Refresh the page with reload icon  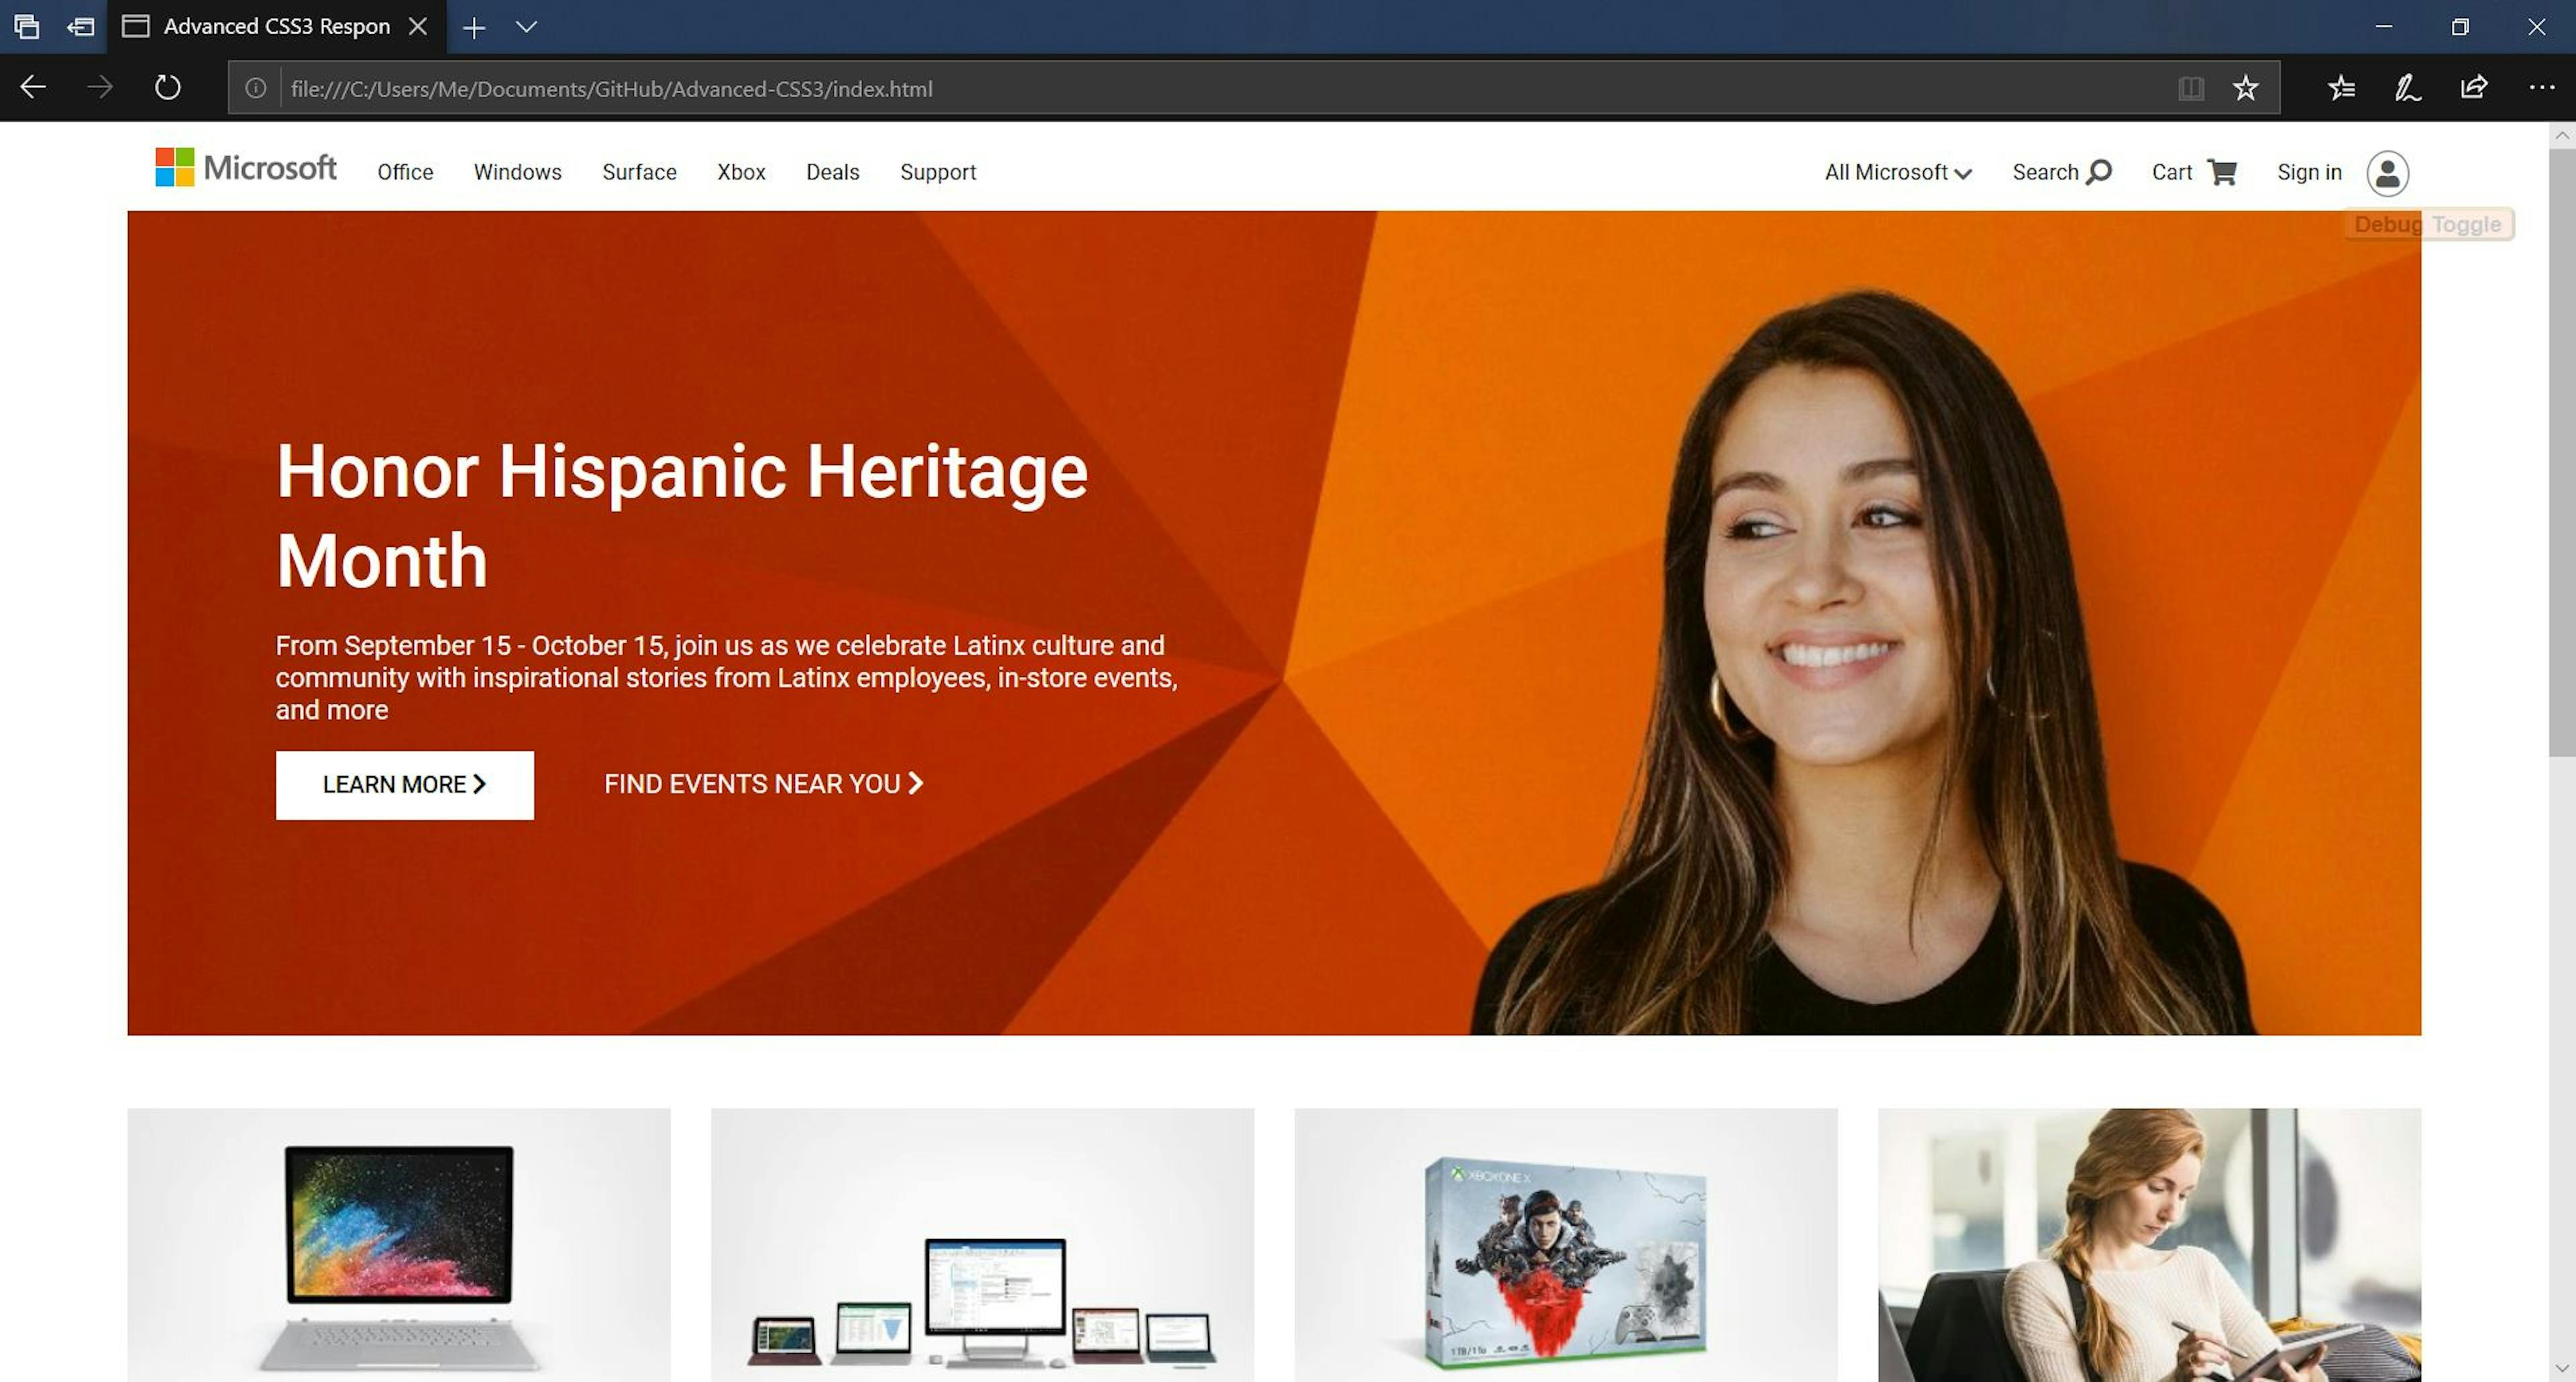coord(168,88)
